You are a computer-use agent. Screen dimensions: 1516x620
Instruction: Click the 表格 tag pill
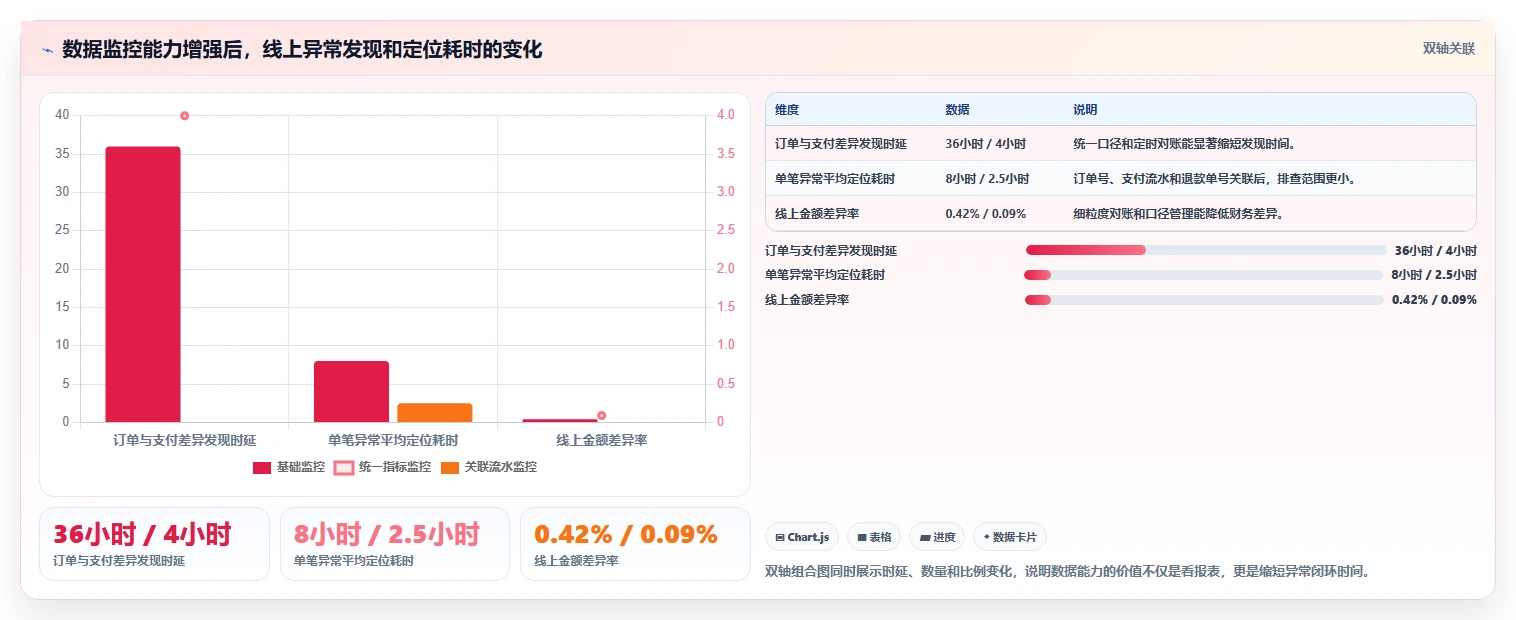click(874, 537)
